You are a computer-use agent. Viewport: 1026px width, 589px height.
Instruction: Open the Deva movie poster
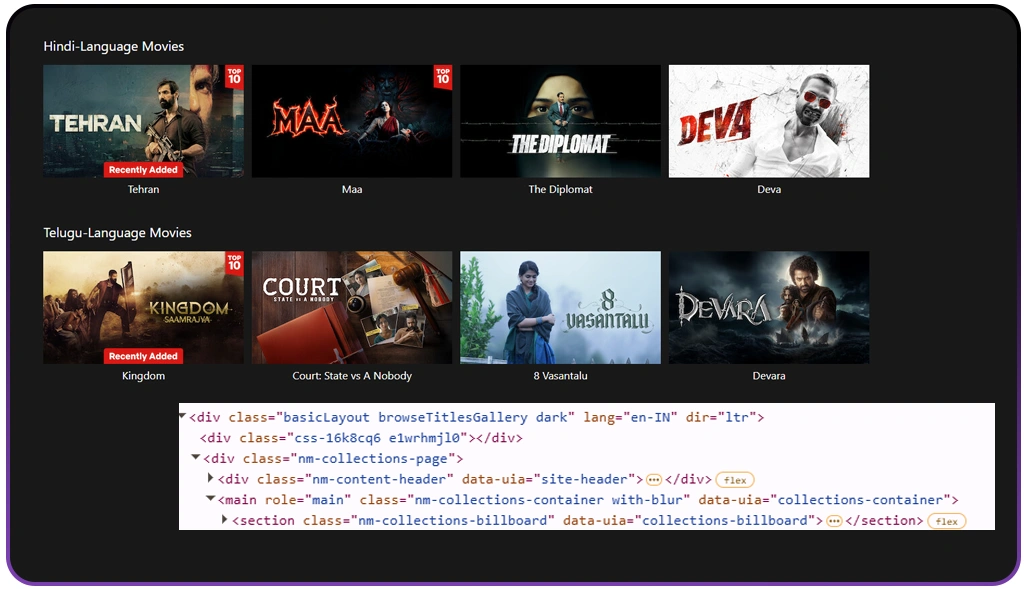[768, 121]
